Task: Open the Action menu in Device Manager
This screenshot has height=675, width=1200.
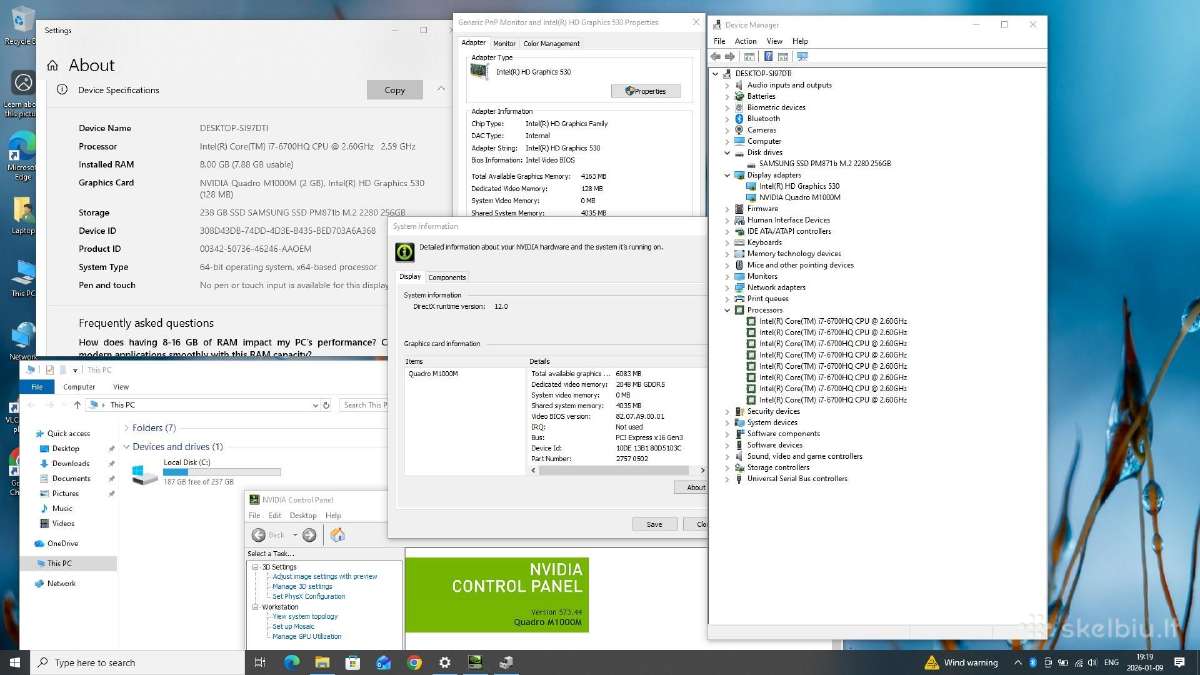Action: [x=746, y=41]
